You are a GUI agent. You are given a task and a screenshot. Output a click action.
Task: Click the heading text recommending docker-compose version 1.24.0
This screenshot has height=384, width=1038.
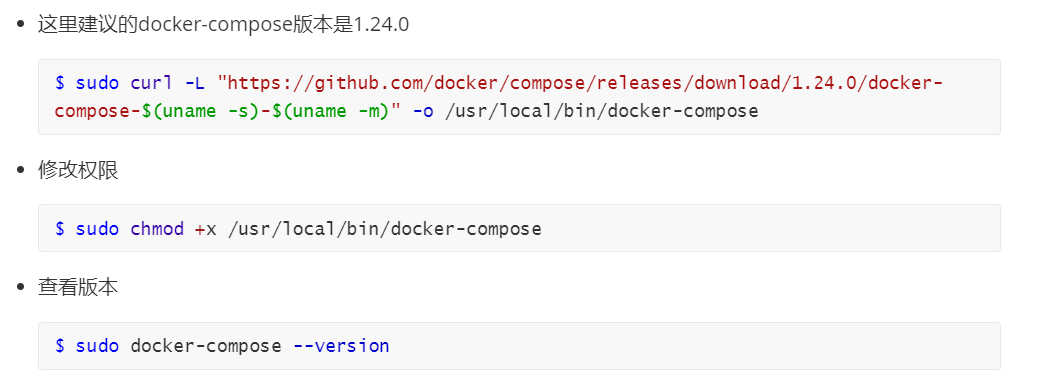224,25
